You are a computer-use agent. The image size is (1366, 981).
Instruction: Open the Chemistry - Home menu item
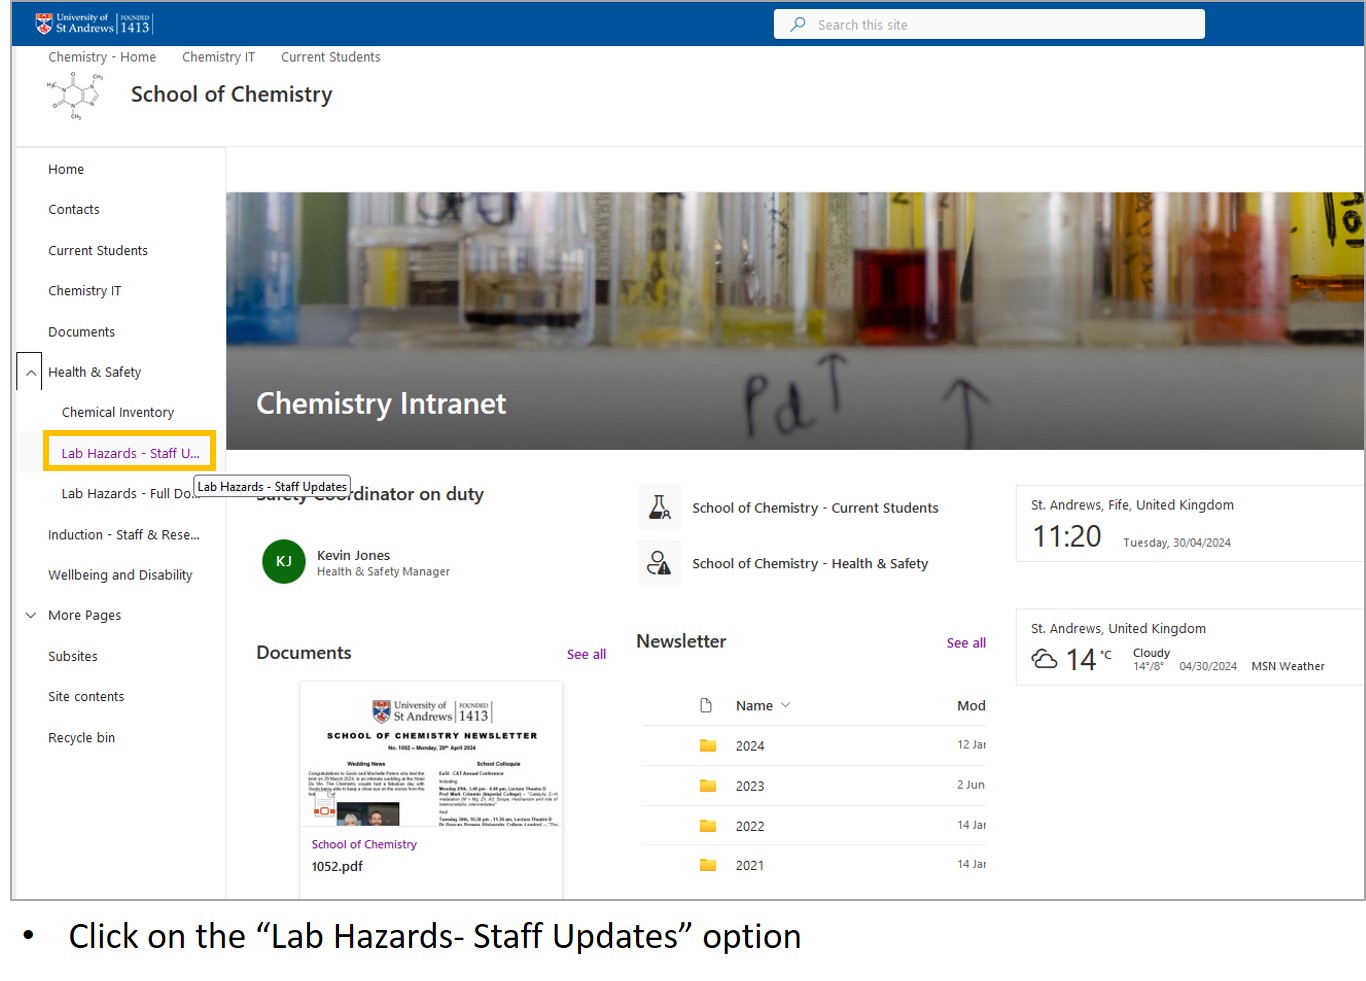[101, 57]
